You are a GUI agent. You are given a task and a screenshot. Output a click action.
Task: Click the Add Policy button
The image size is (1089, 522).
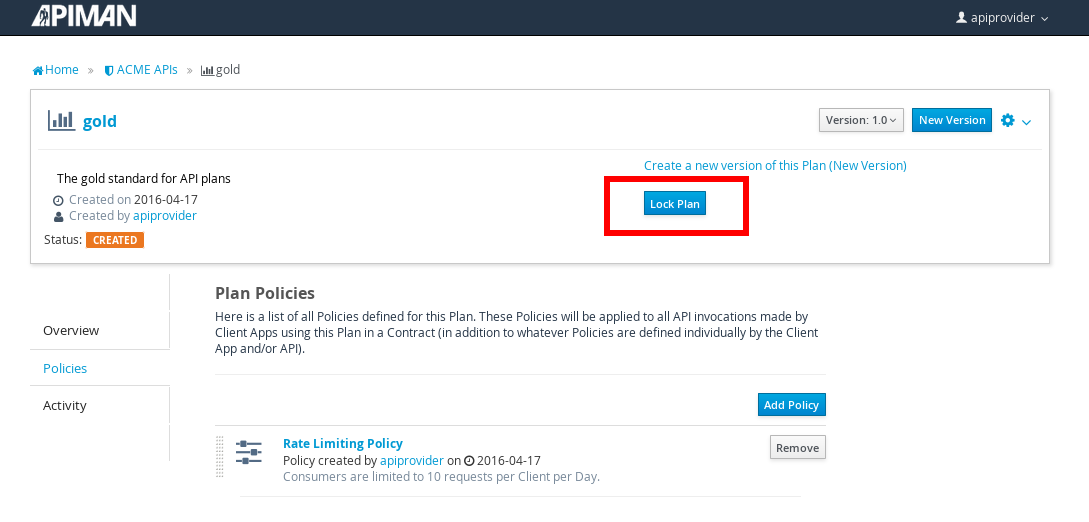pos(791,405)
